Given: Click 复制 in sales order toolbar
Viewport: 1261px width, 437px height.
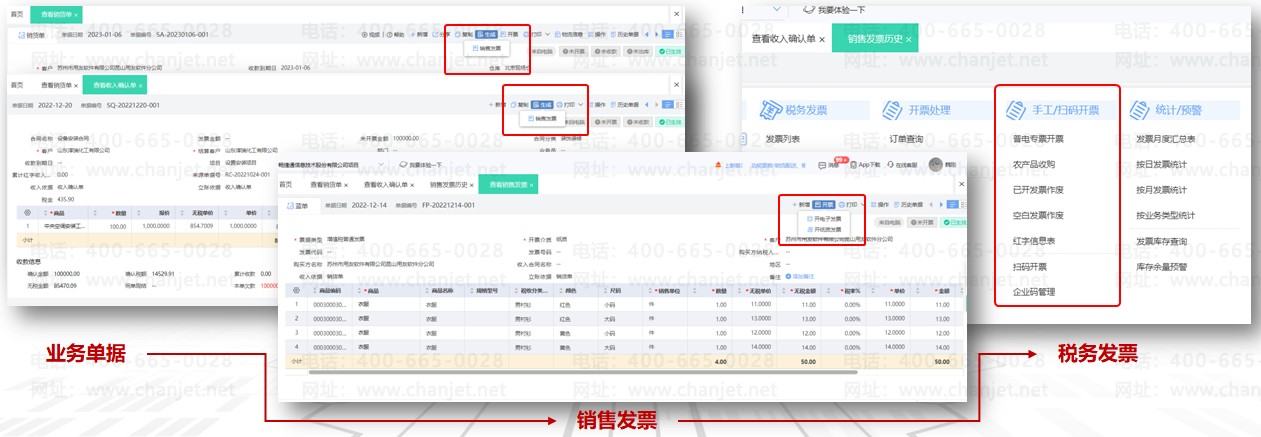Looking at the screenshot, I should [464, 34].
